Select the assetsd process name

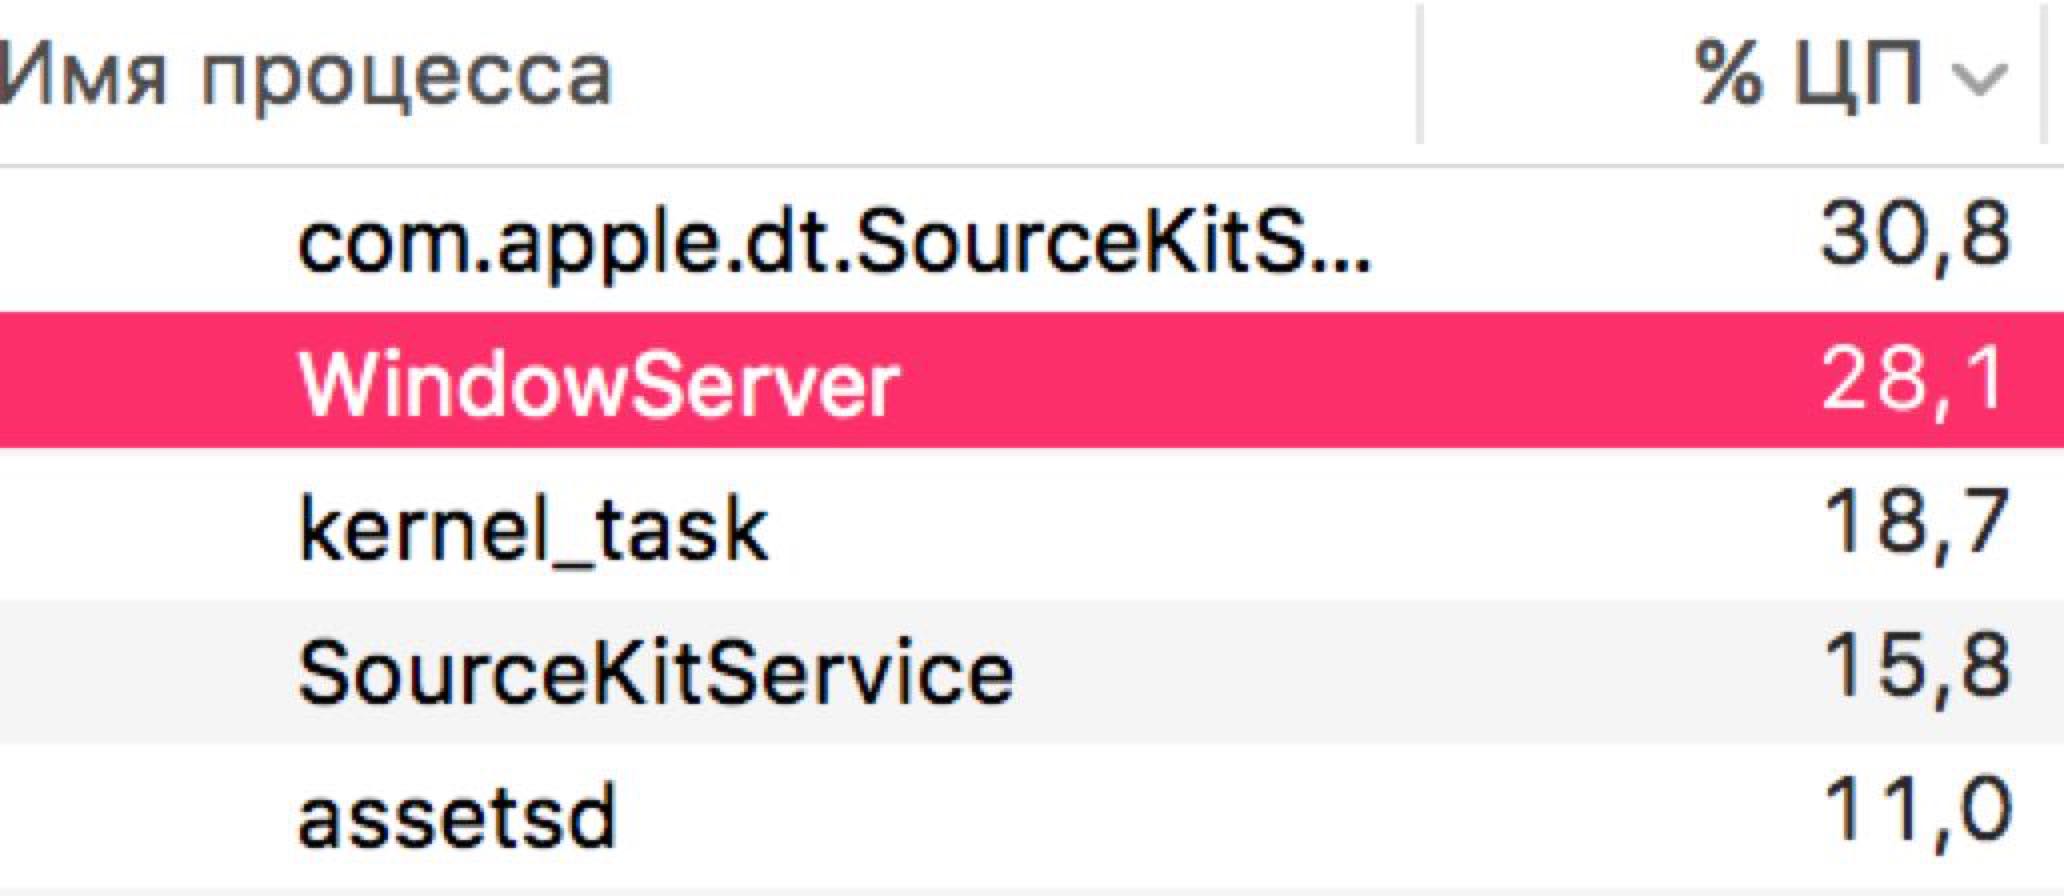click(x=456, y=817)
